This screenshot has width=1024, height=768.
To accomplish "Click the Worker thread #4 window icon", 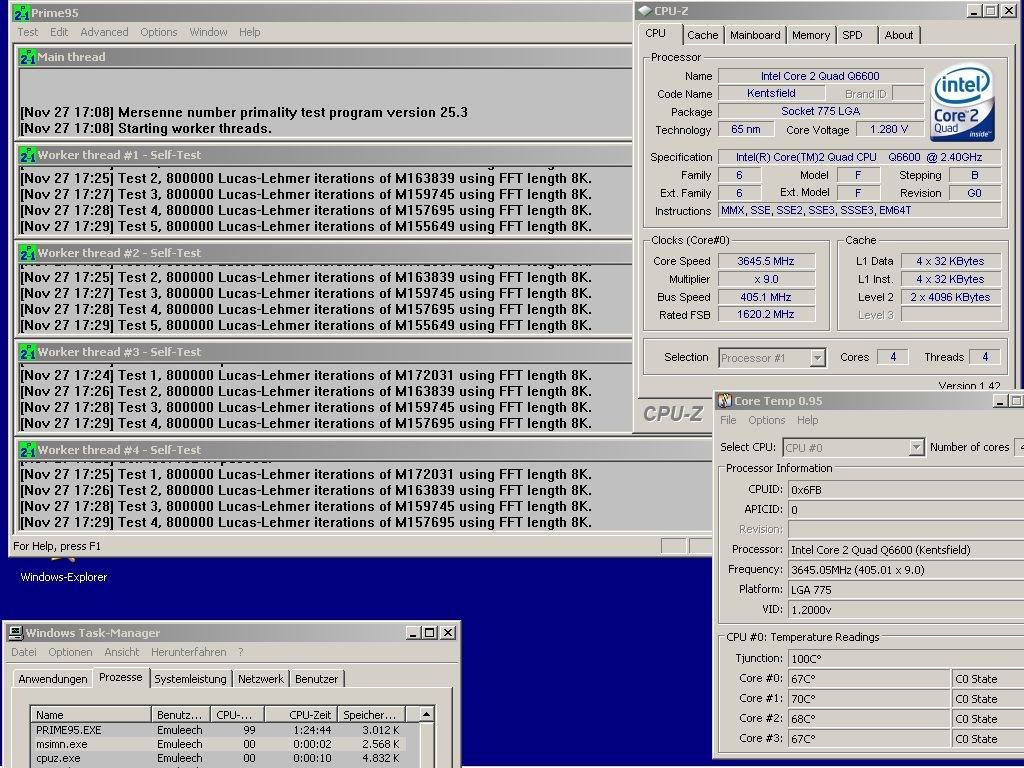I will pos(27,450).
